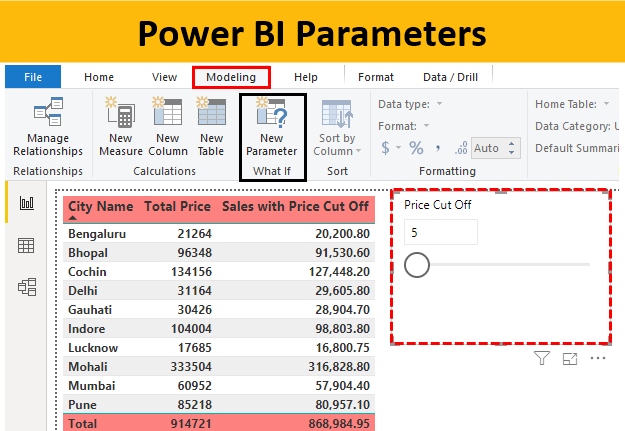This screenshot has width=625, height=431.
Task: Click Delhi in the City Name column
Action: pos(83,291)
